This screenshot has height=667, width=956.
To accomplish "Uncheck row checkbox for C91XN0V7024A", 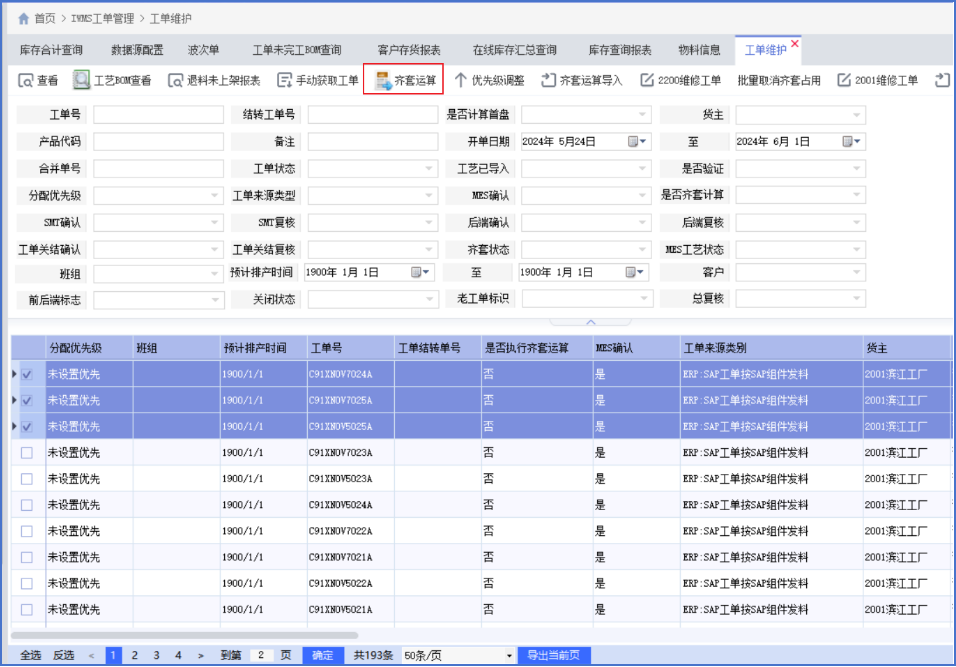I will (x=27, y=374).
